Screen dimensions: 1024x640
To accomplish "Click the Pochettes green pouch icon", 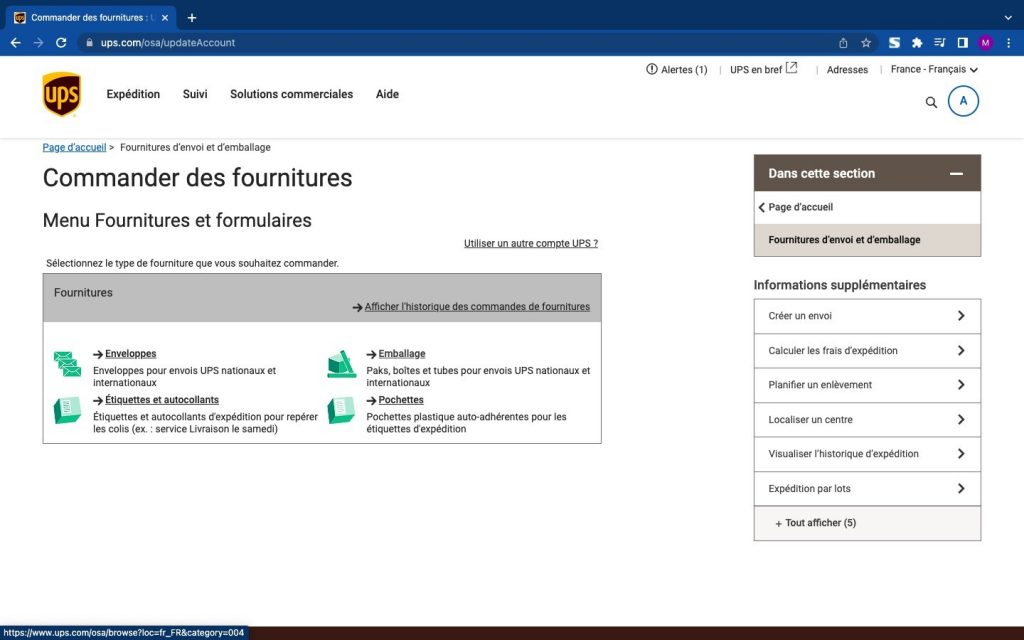I will pyautogui.click(x=341, y=410).
